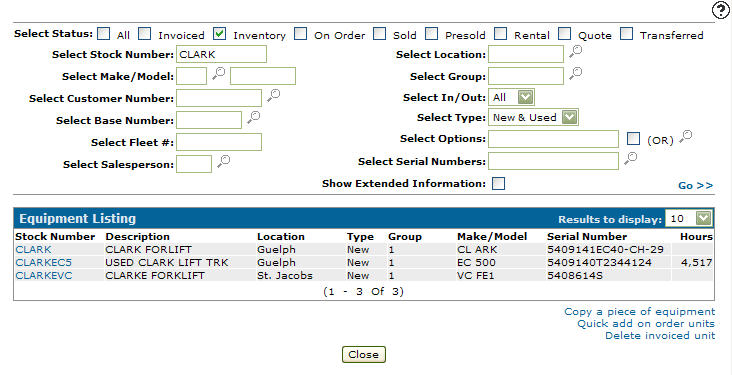Focus the Select Group field

526,76
